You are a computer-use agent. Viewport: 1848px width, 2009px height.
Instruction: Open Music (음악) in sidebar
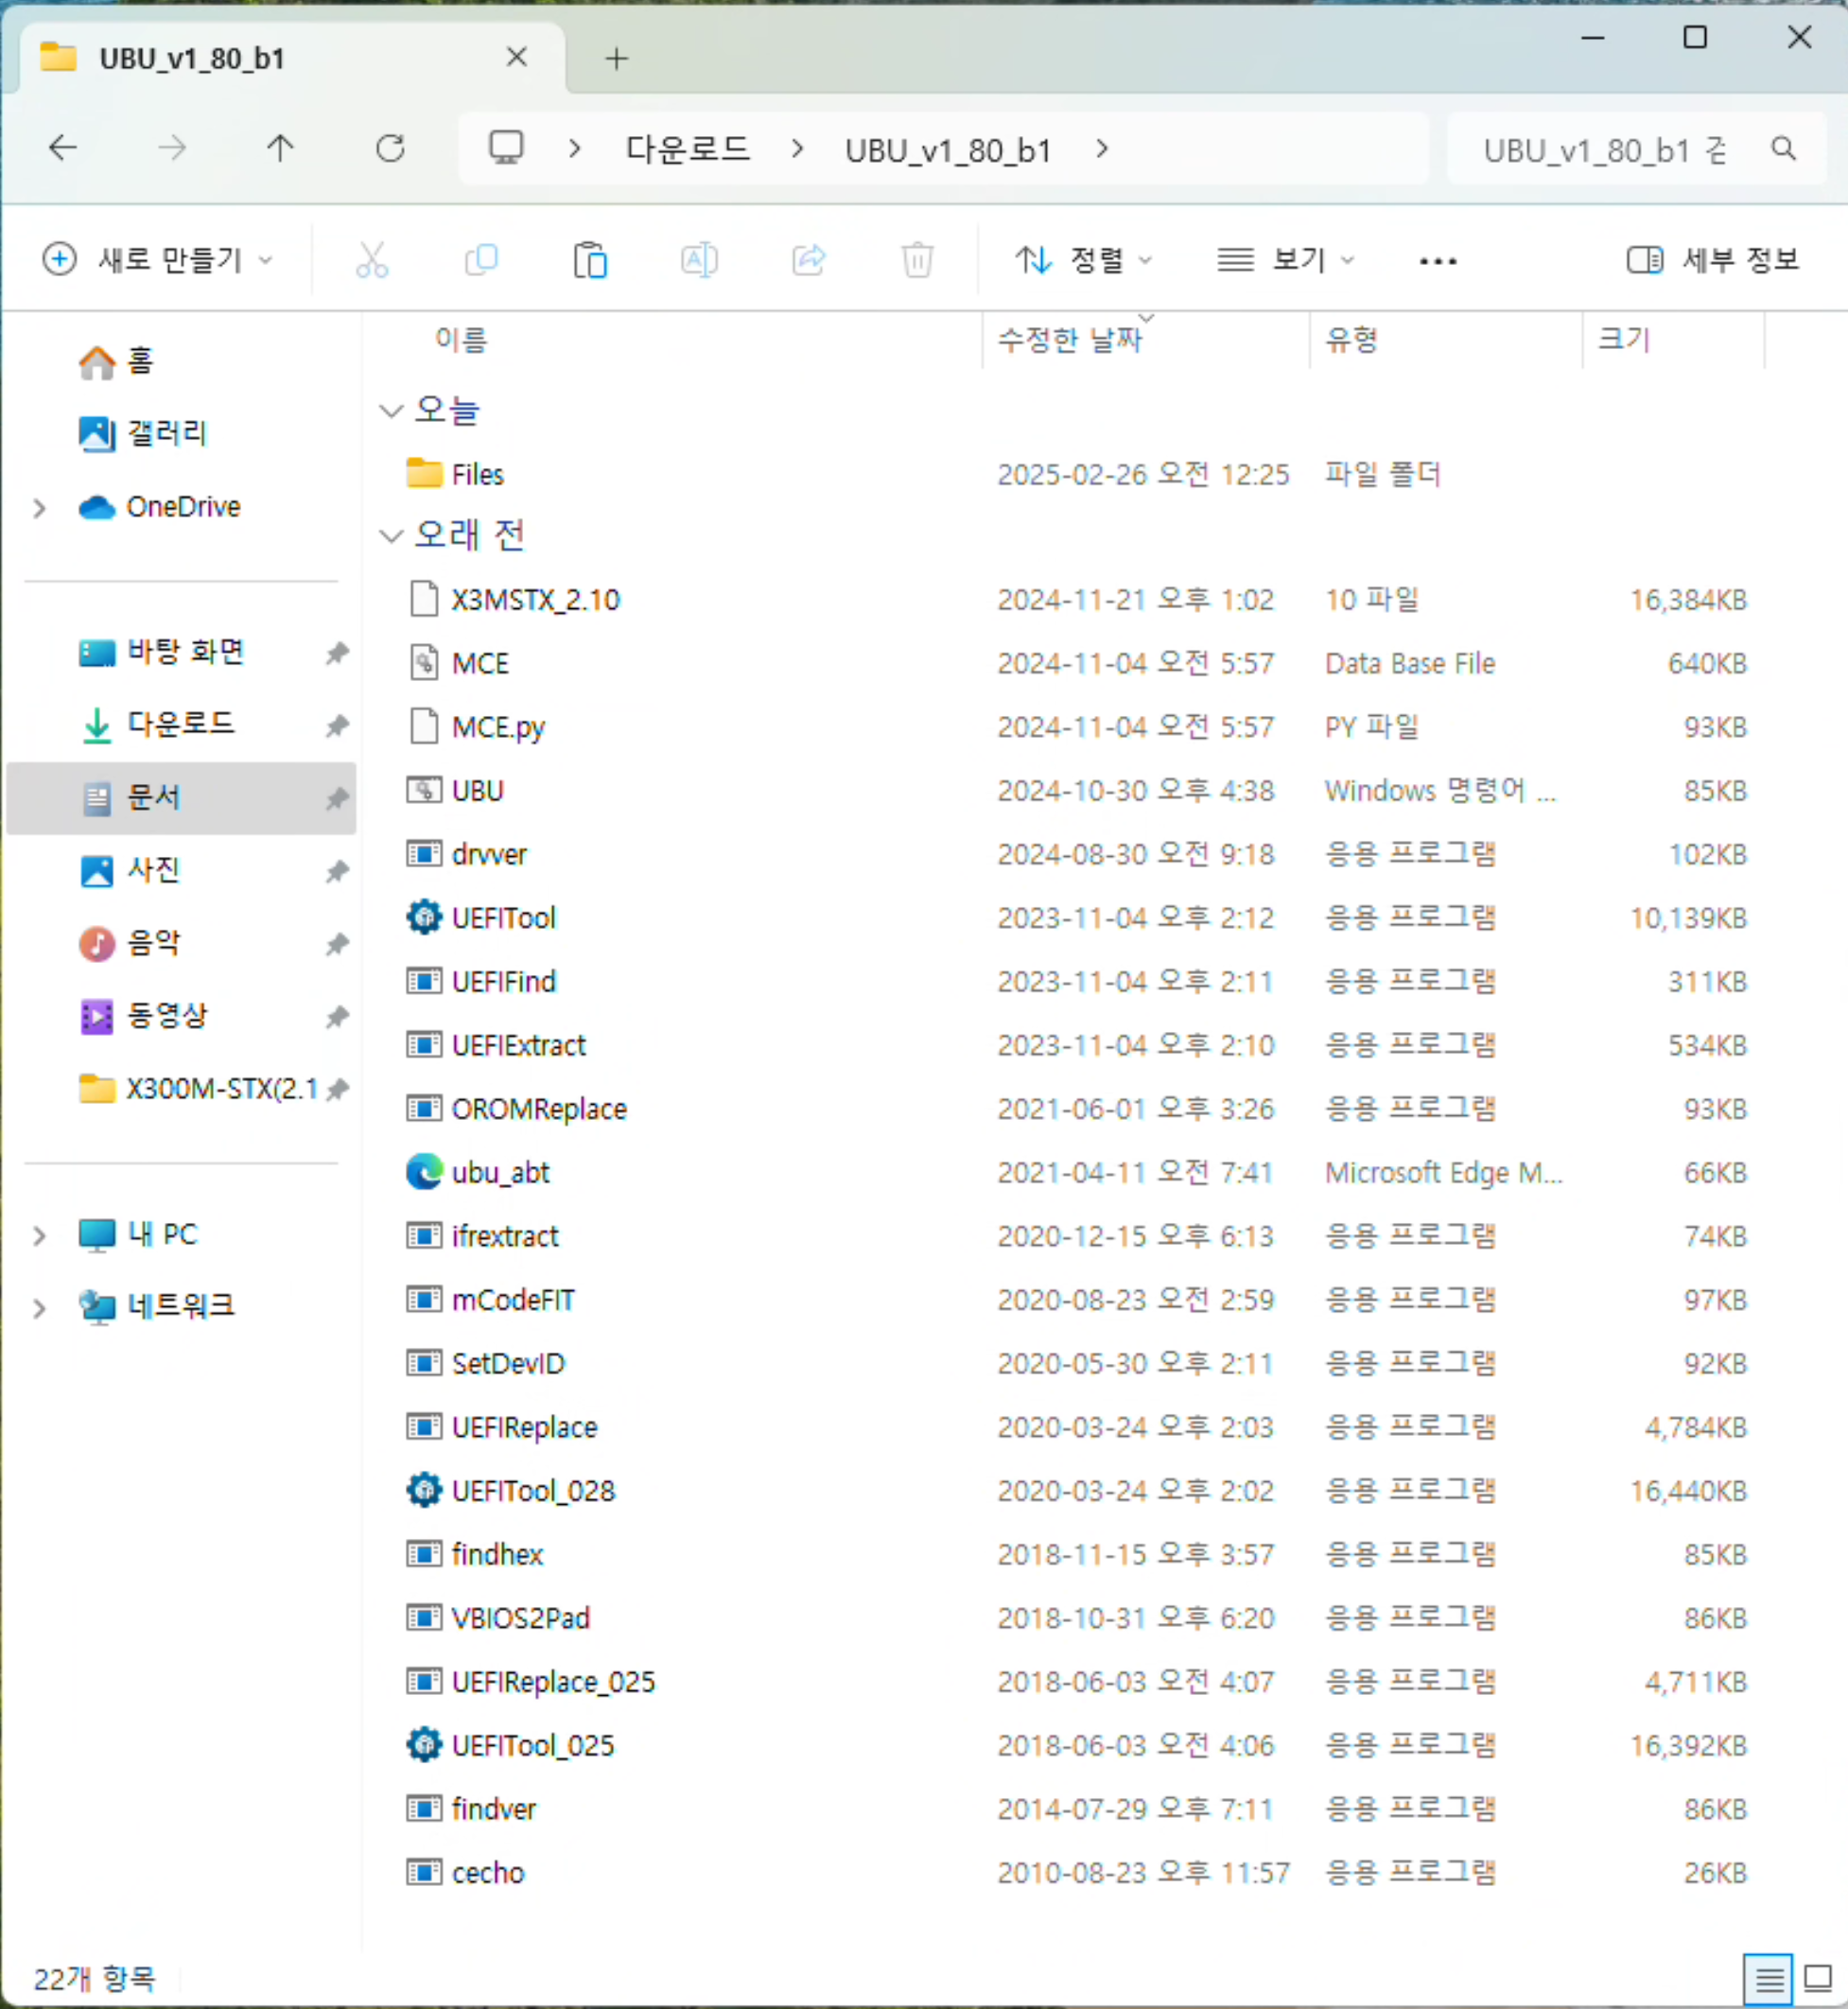click(129, 942)
